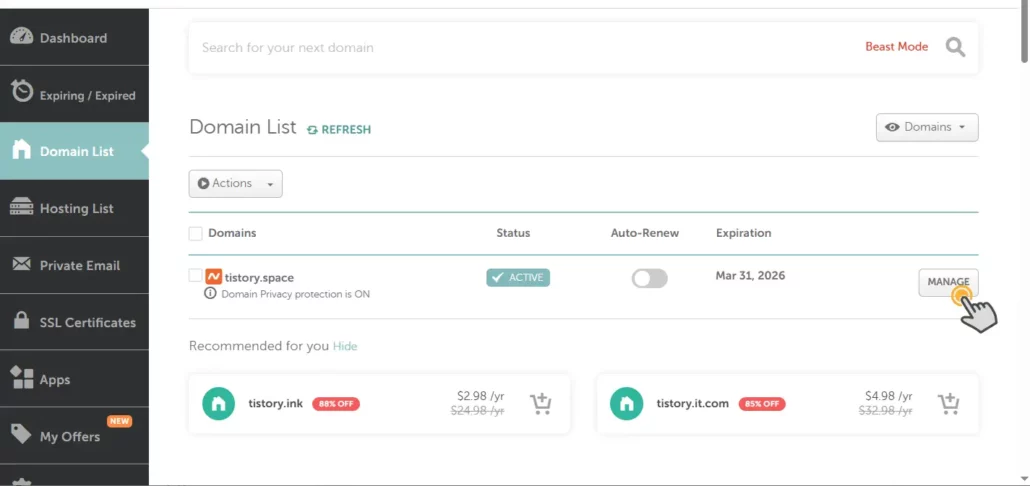Click the tistory.it.com domain name
This screenshot has height=486, width=1030.
(x=692, y=403)
